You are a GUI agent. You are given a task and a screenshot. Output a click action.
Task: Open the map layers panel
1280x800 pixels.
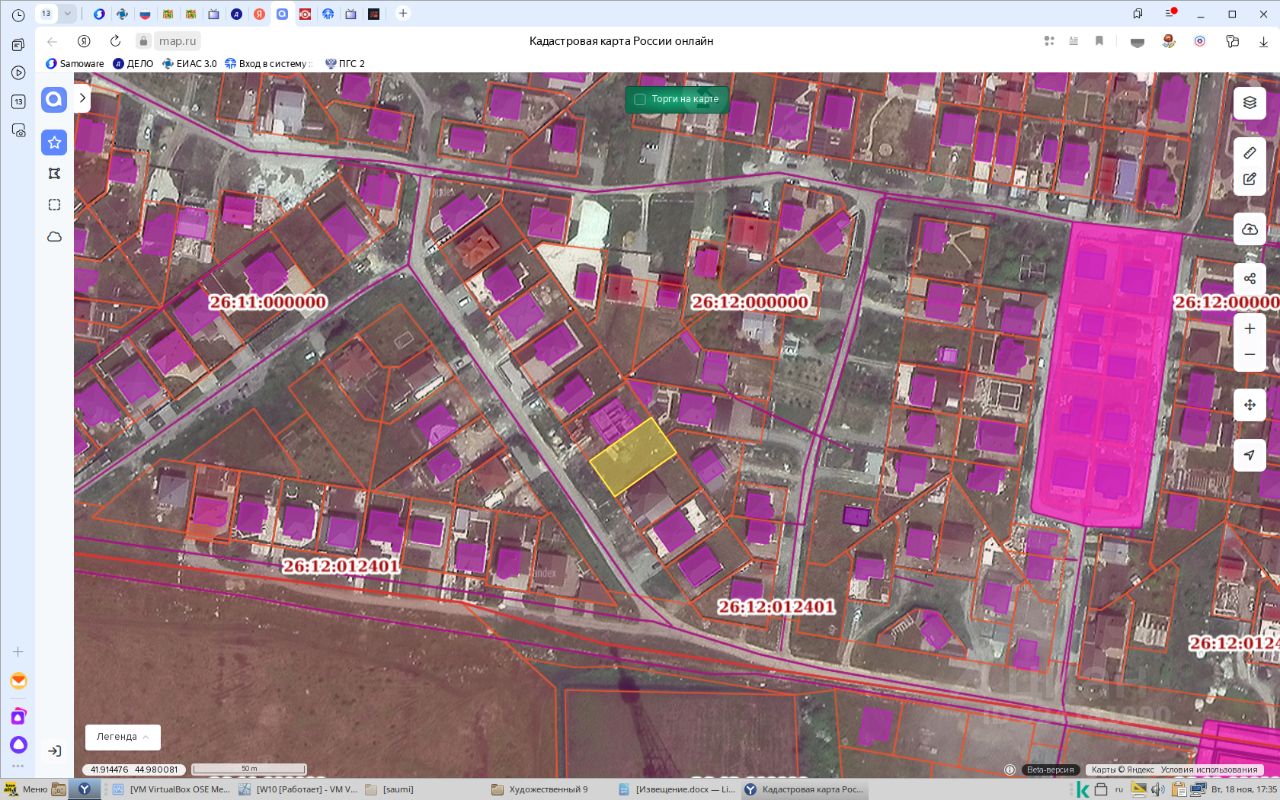(x=1249, y=102)
